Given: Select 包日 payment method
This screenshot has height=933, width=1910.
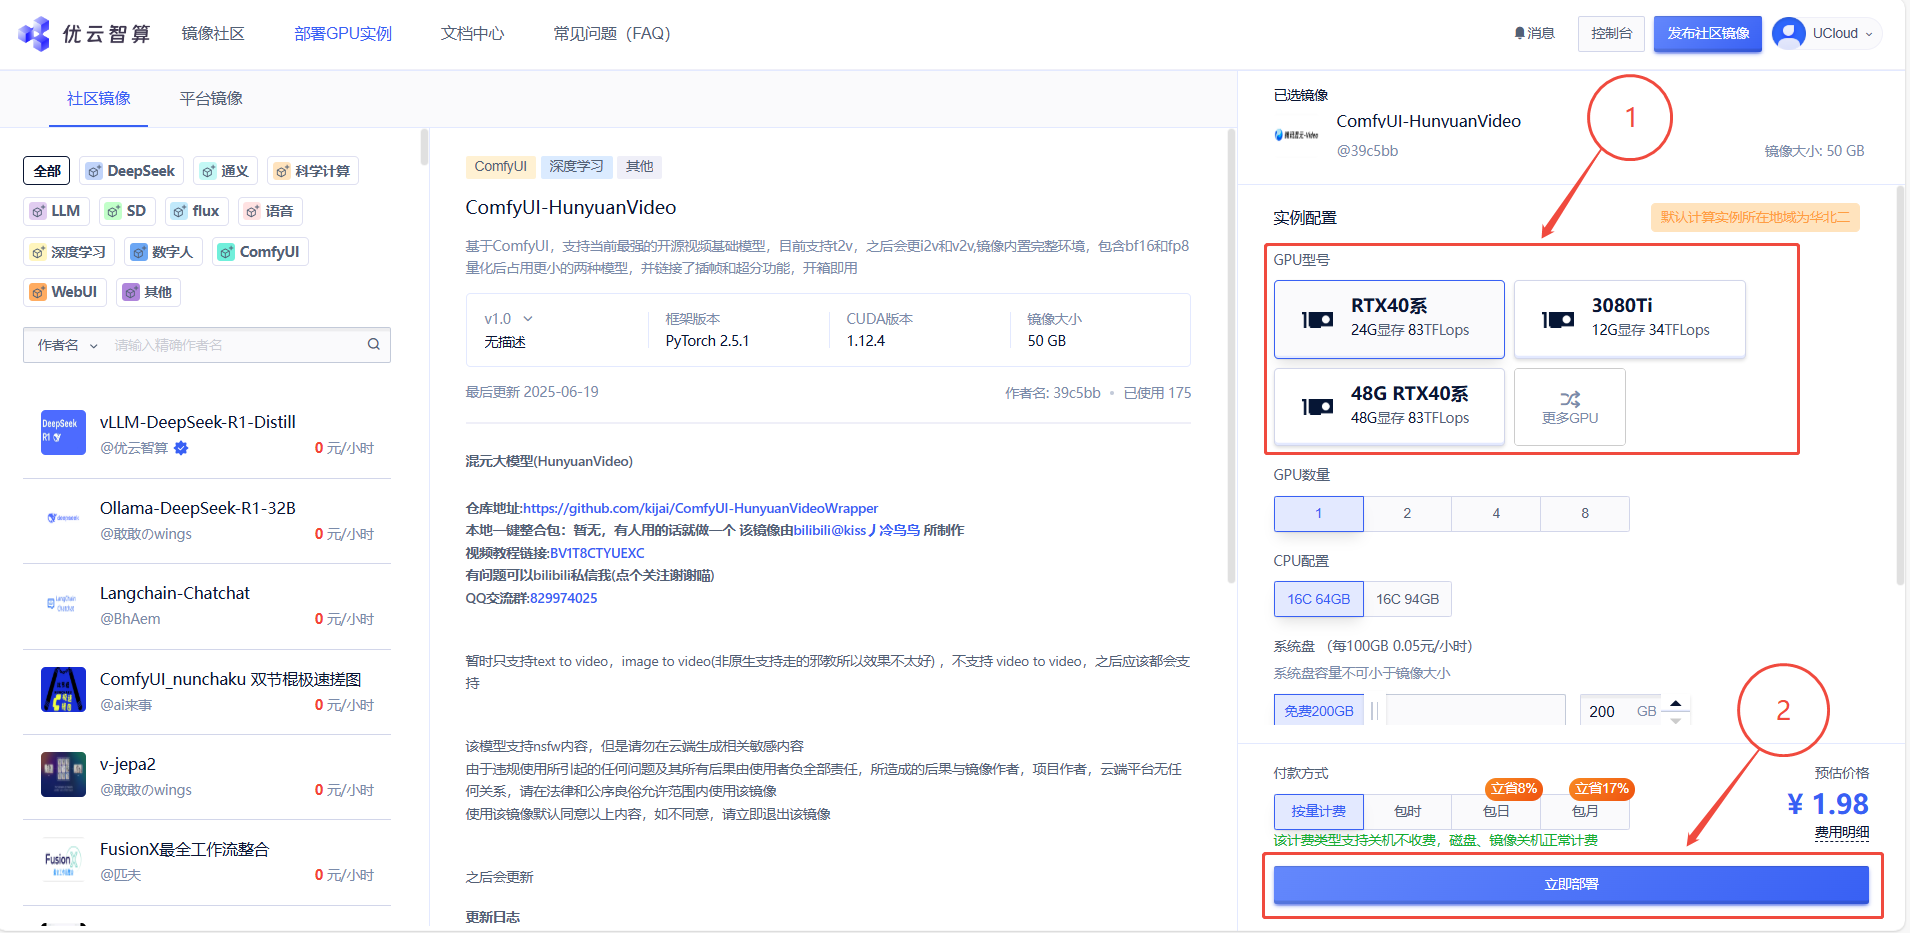Looking at the screenshot, I should pos(1496,811).
